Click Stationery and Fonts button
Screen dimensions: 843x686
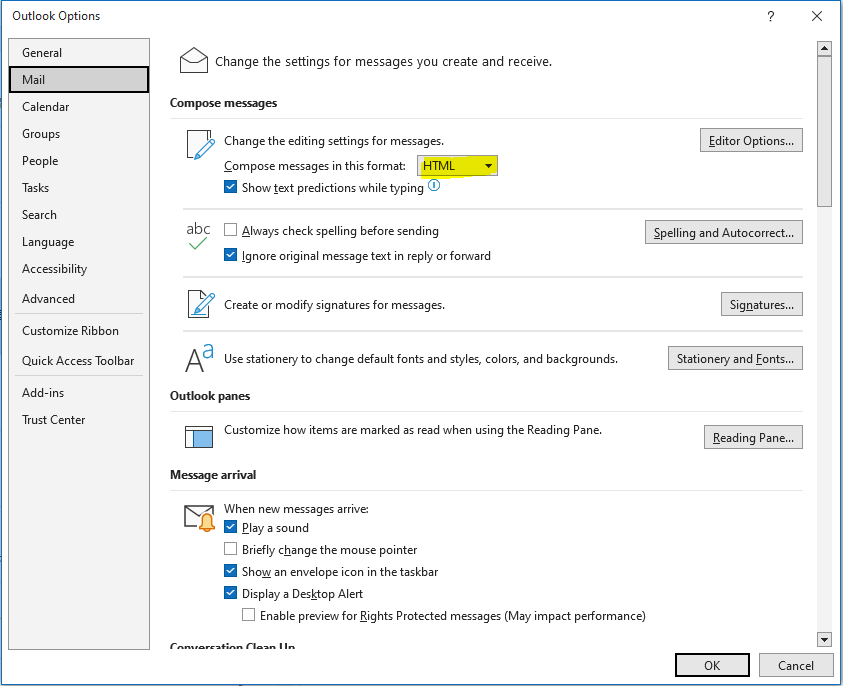[735, 358]
